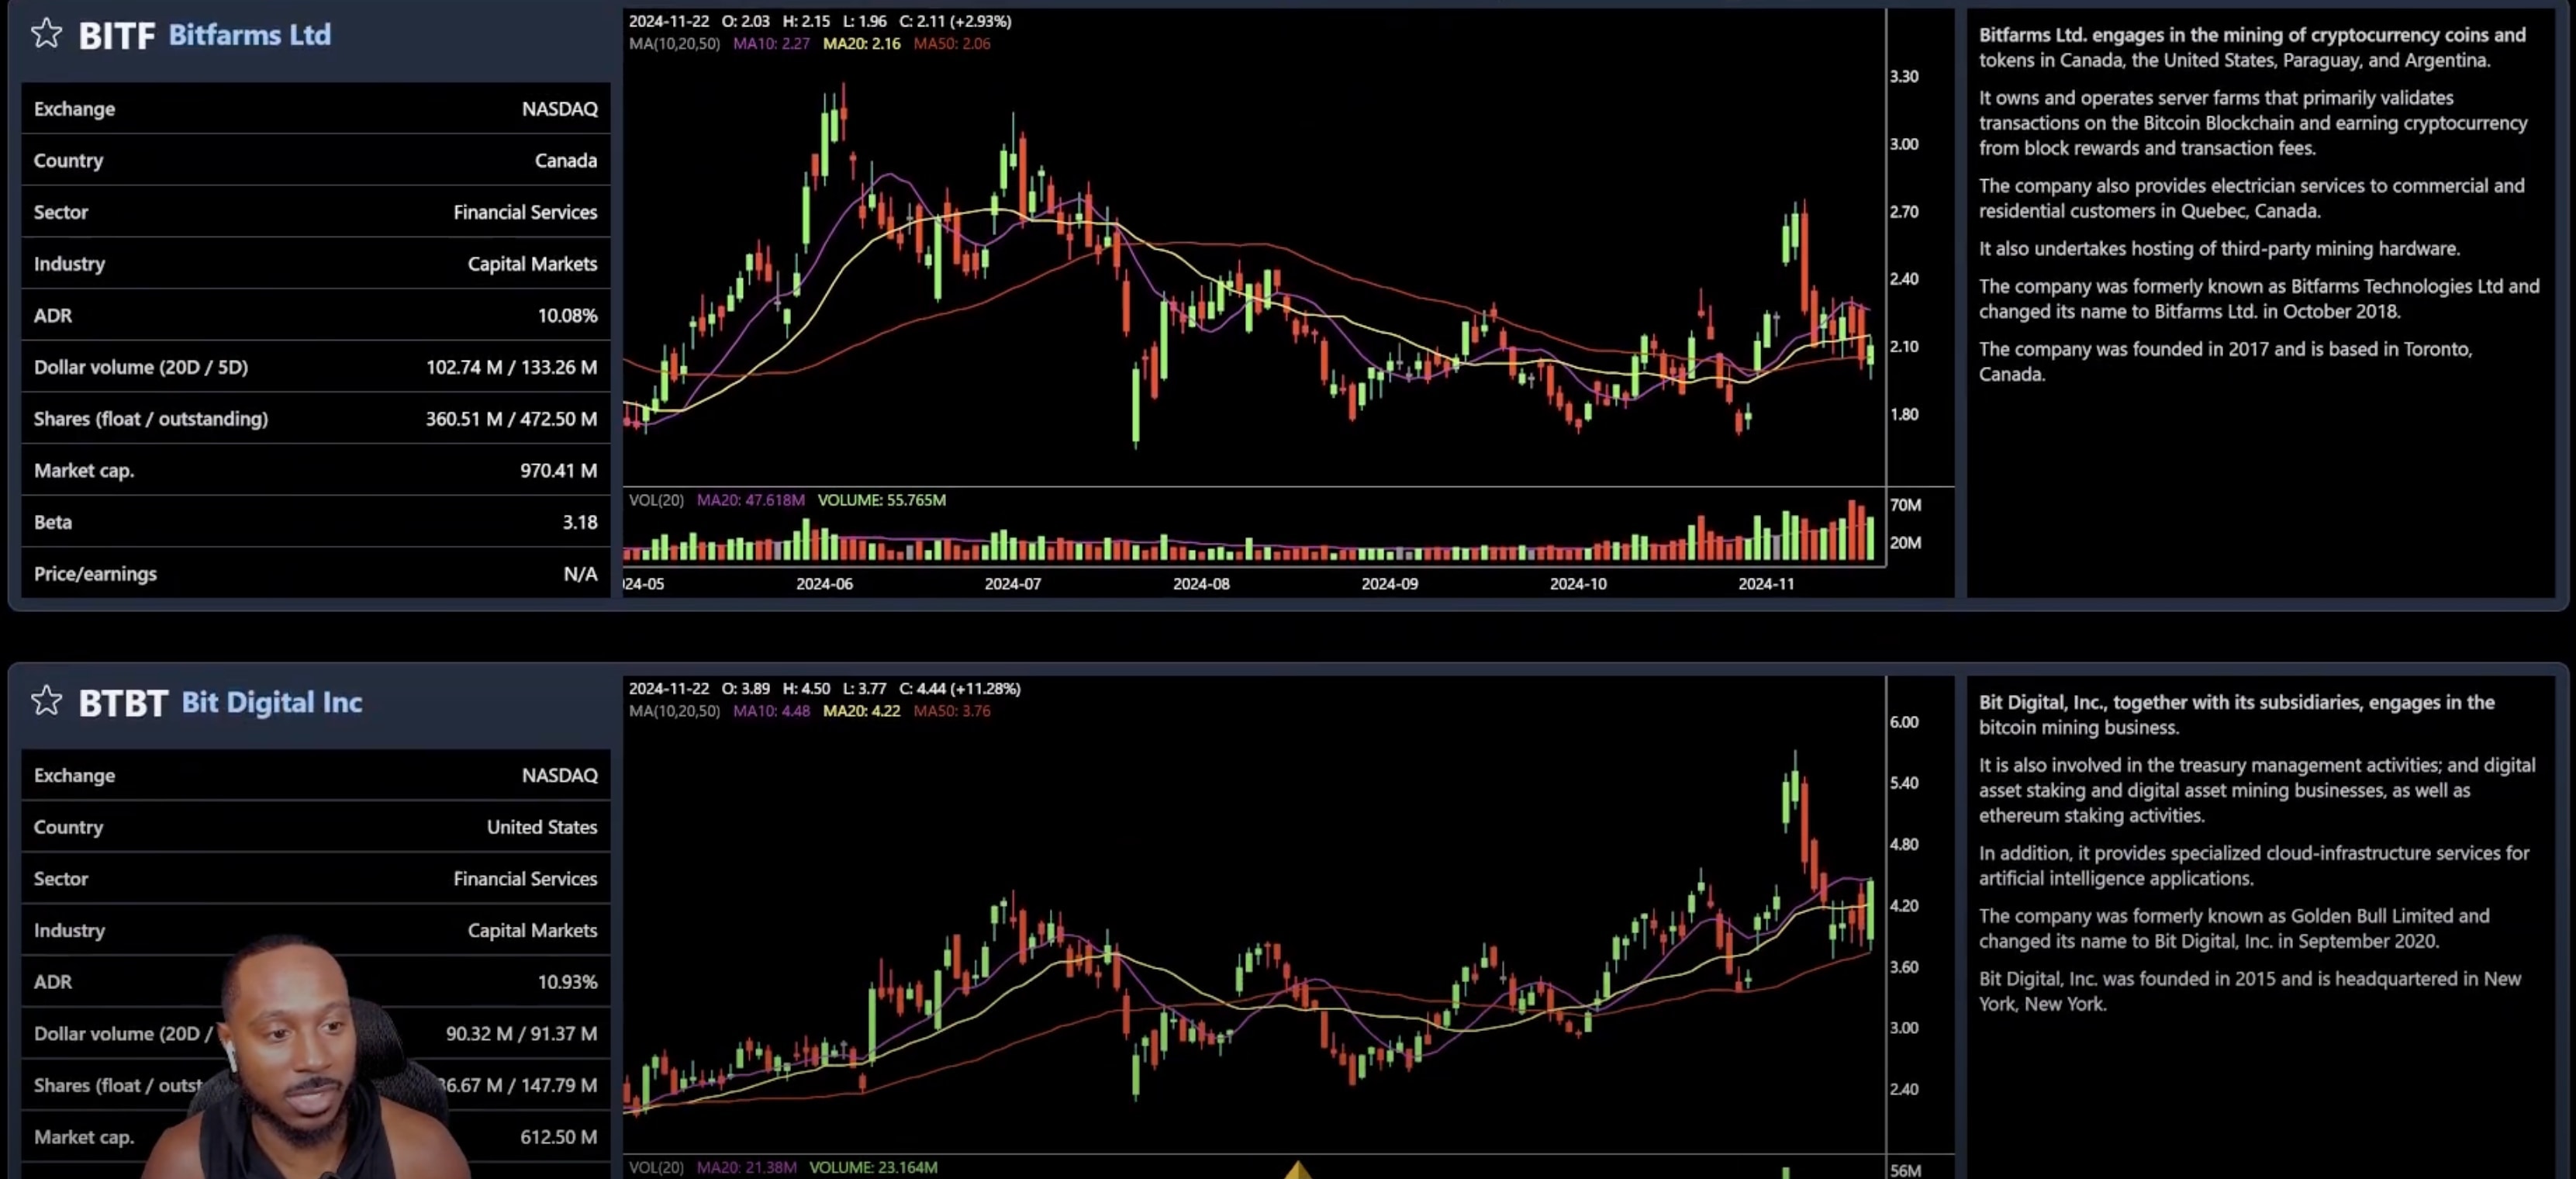Select the Bitfarms electrician services description paragraph

pos(2251,198)
